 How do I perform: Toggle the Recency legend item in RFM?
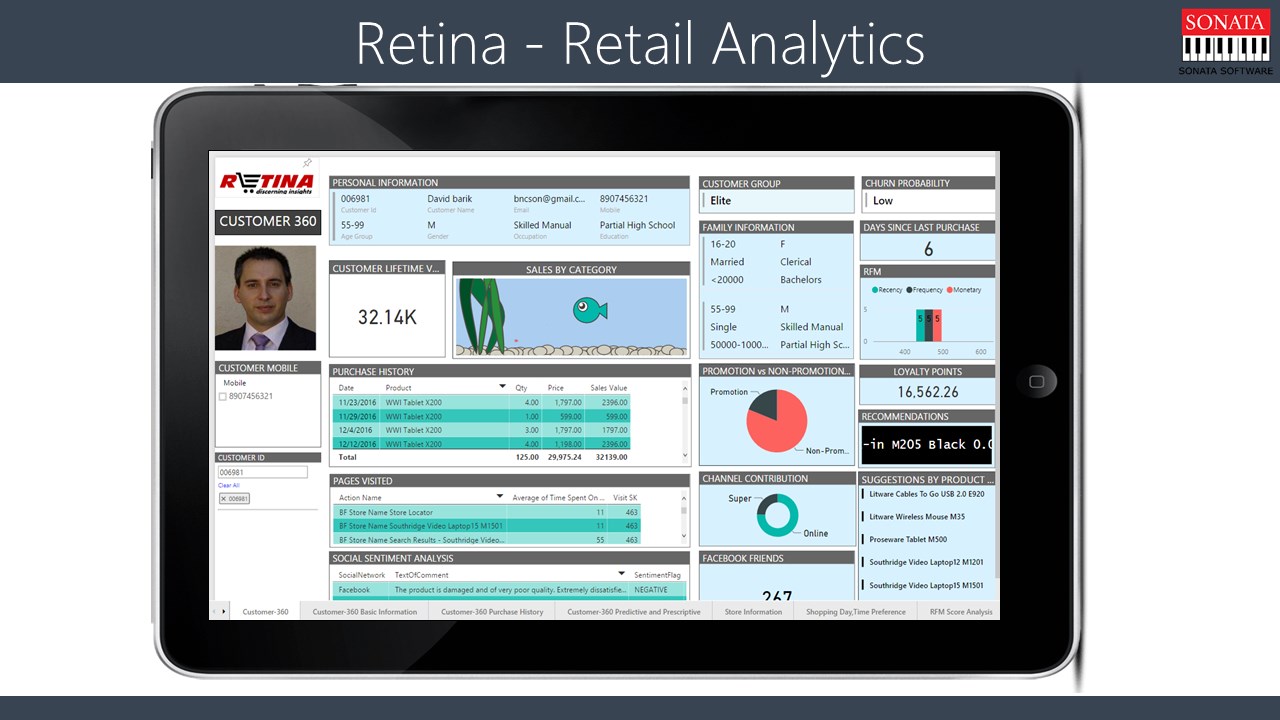887,290
